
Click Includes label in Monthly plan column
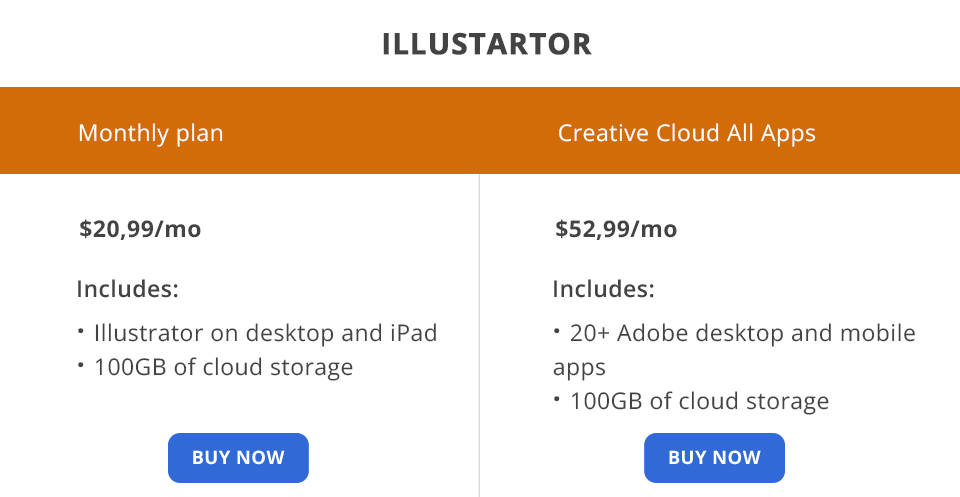128,290
